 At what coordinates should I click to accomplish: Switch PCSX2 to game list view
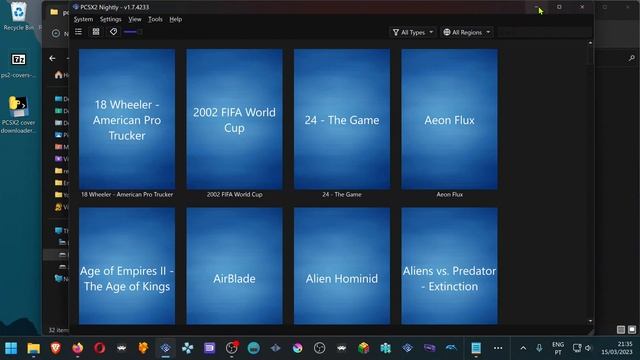tap(78, 32)
